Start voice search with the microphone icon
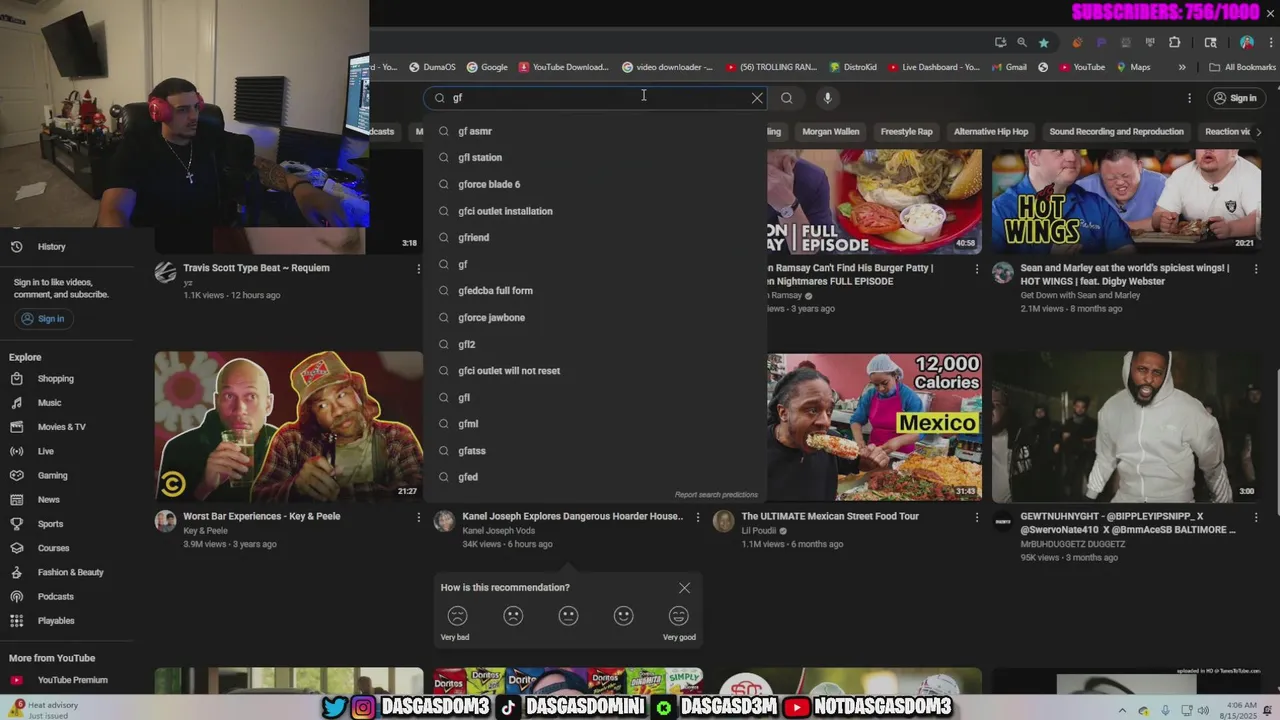 (x=827, y=98)
